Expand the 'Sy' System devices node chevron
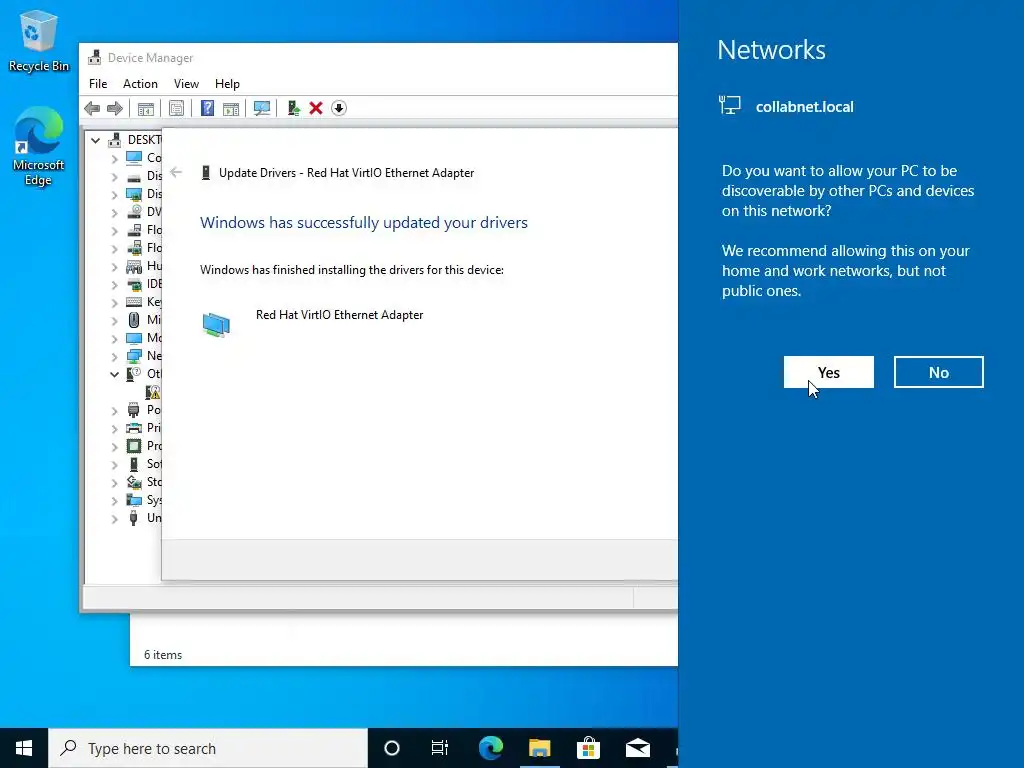 click(115, 501)
